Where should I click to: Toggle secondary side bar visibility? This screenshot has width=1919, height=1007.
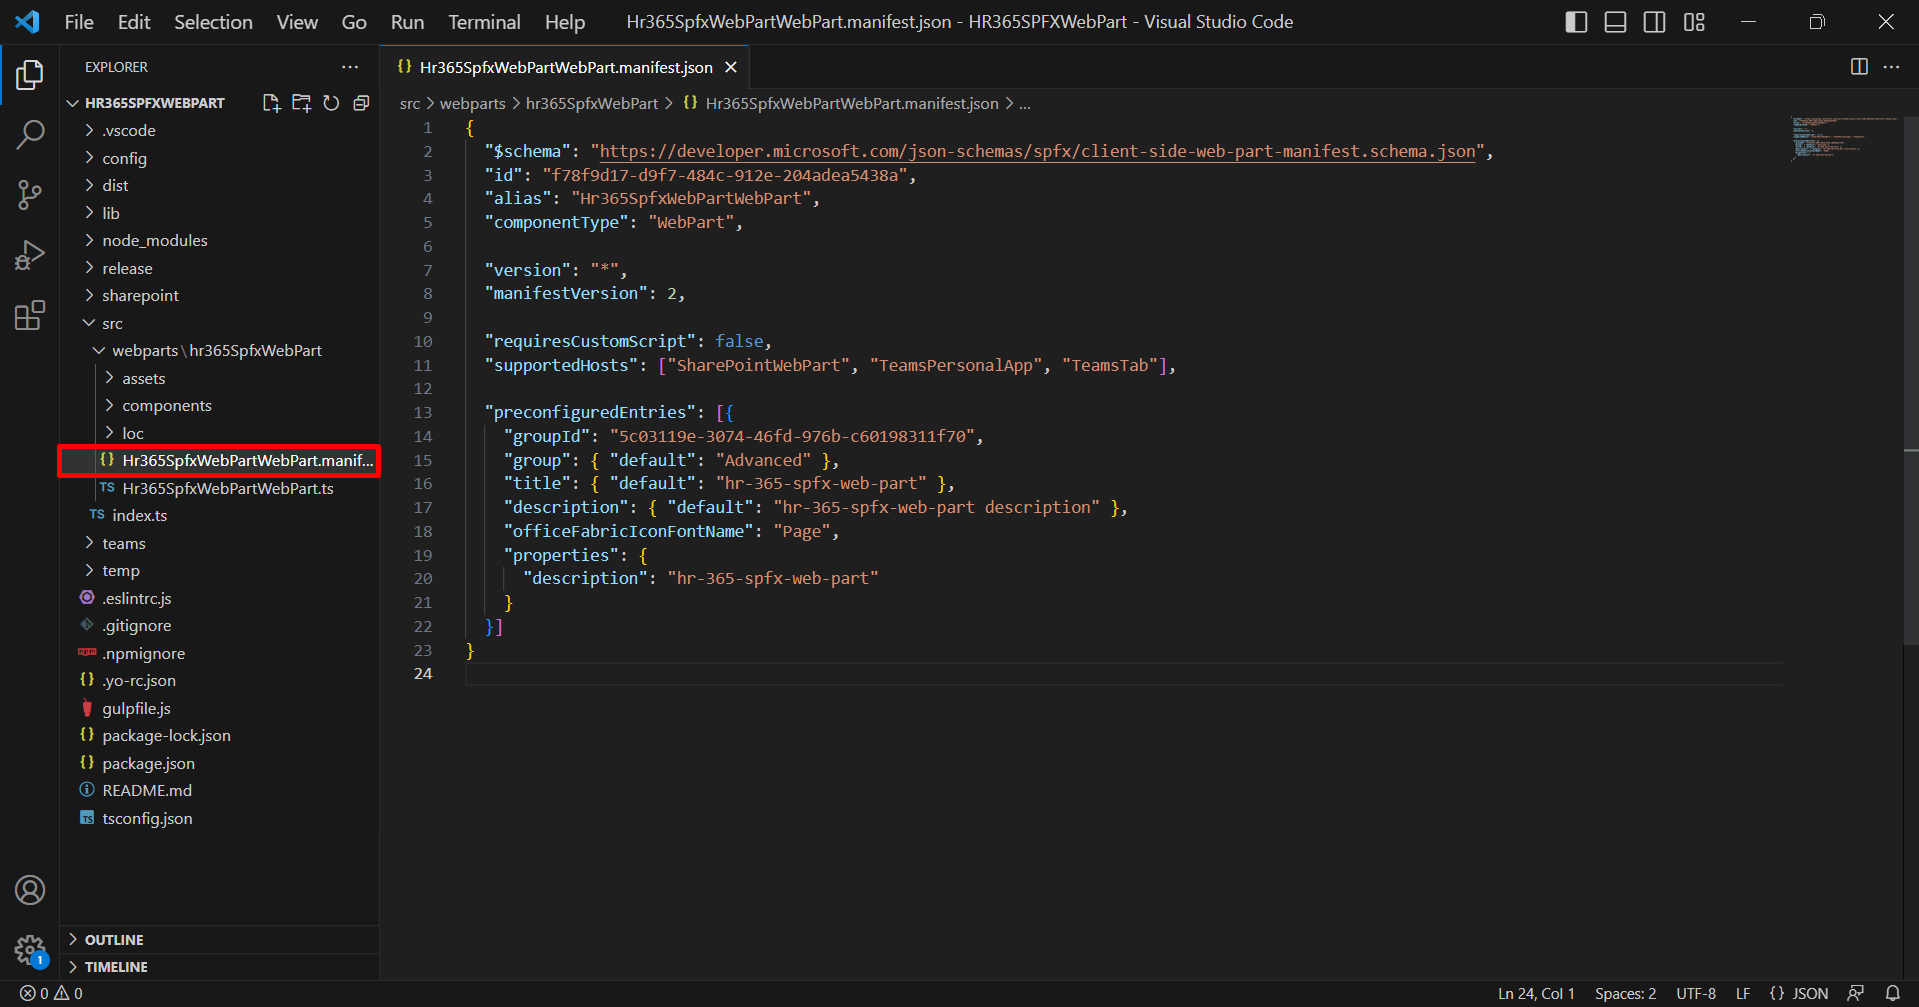[1655, 22]
